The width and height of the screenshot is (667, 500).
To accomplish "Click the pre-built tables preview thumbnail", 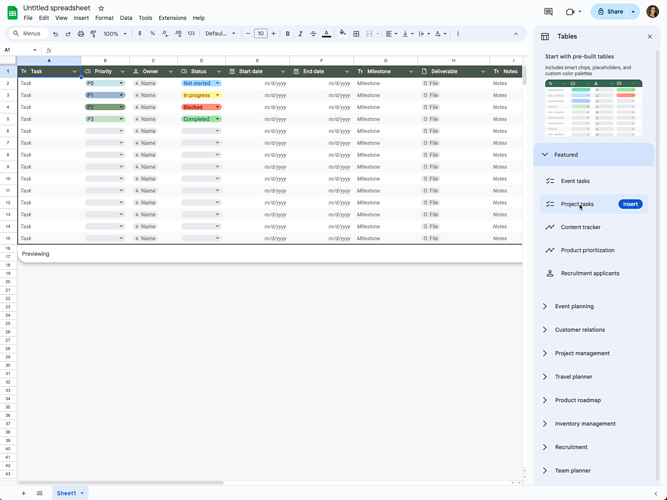I will (593, 108).
